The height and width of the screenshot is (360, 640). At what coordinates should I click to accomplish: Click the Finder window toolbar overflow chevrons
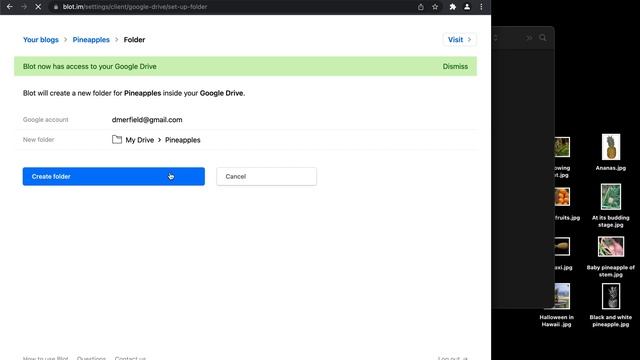(x=529, y=38)
